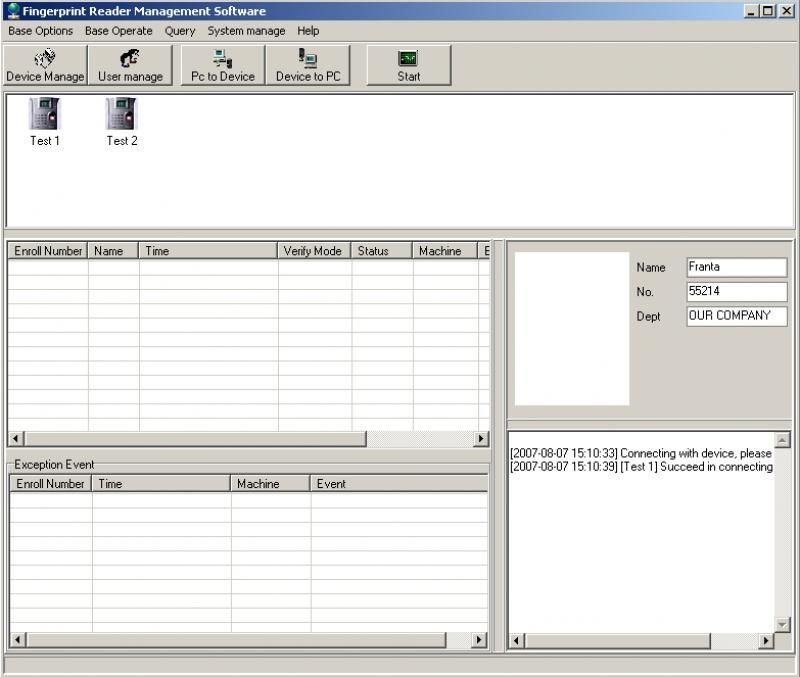Open Device Manage from the toolbar
This screenshot has height=677, width=800.
click(45, 65)
